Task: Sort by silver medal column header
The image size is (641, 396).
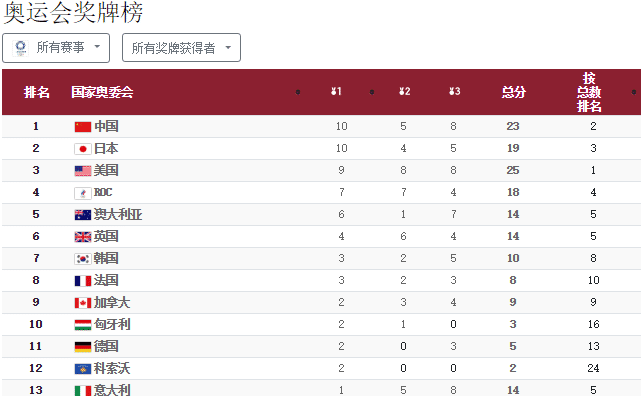Action: point(405,92)
